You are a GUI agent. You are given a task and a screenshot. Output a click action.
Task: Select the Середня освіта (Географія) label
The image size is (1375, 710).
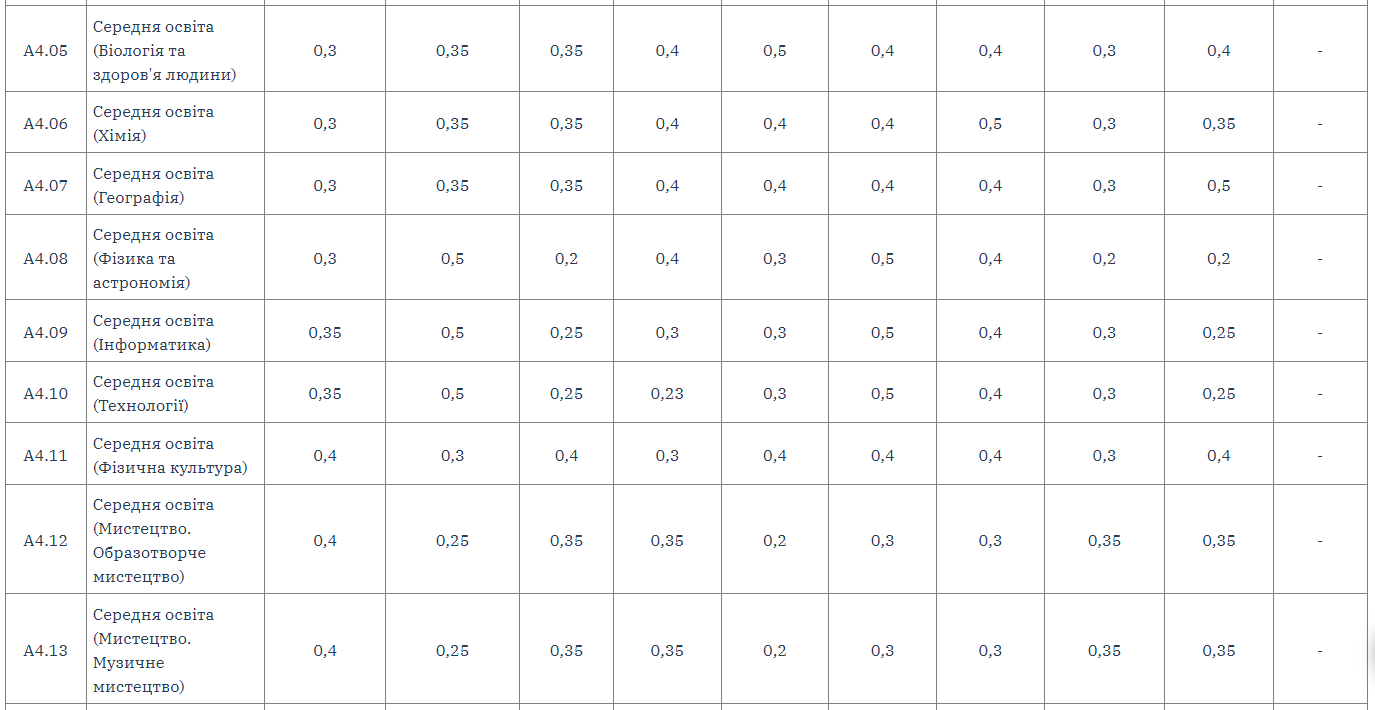(x=176, y=185)
